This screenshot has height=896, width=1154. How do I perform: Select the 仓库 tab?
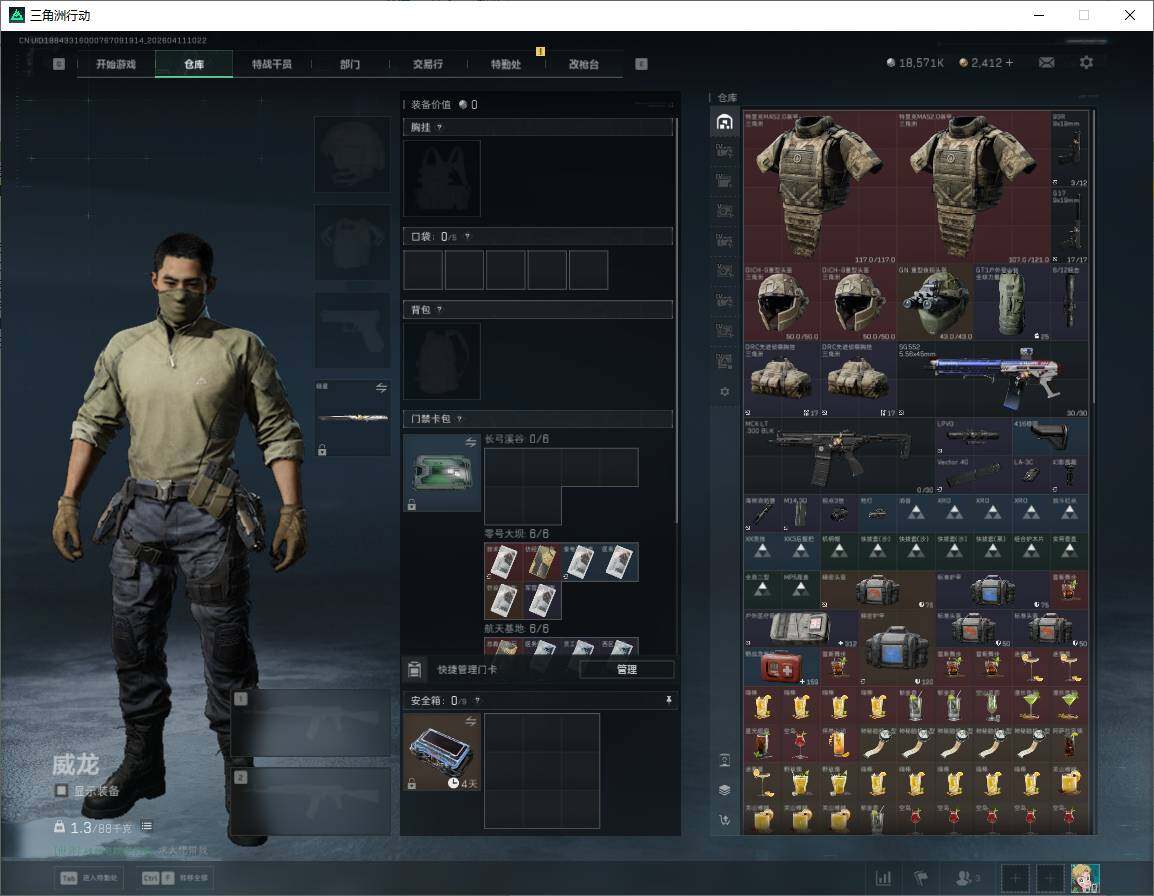coord(194,64)
